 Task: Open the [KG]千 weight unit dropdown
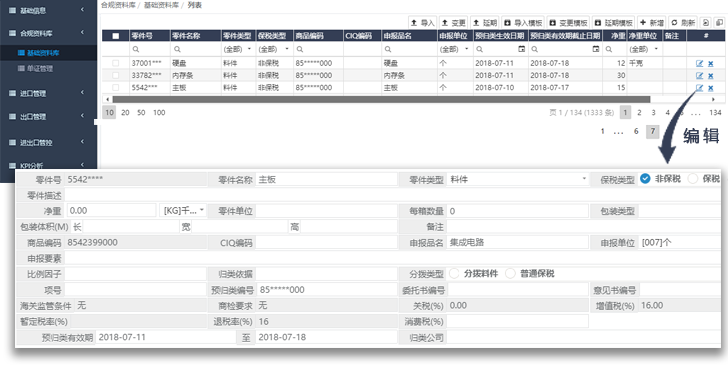pos(183,210)
